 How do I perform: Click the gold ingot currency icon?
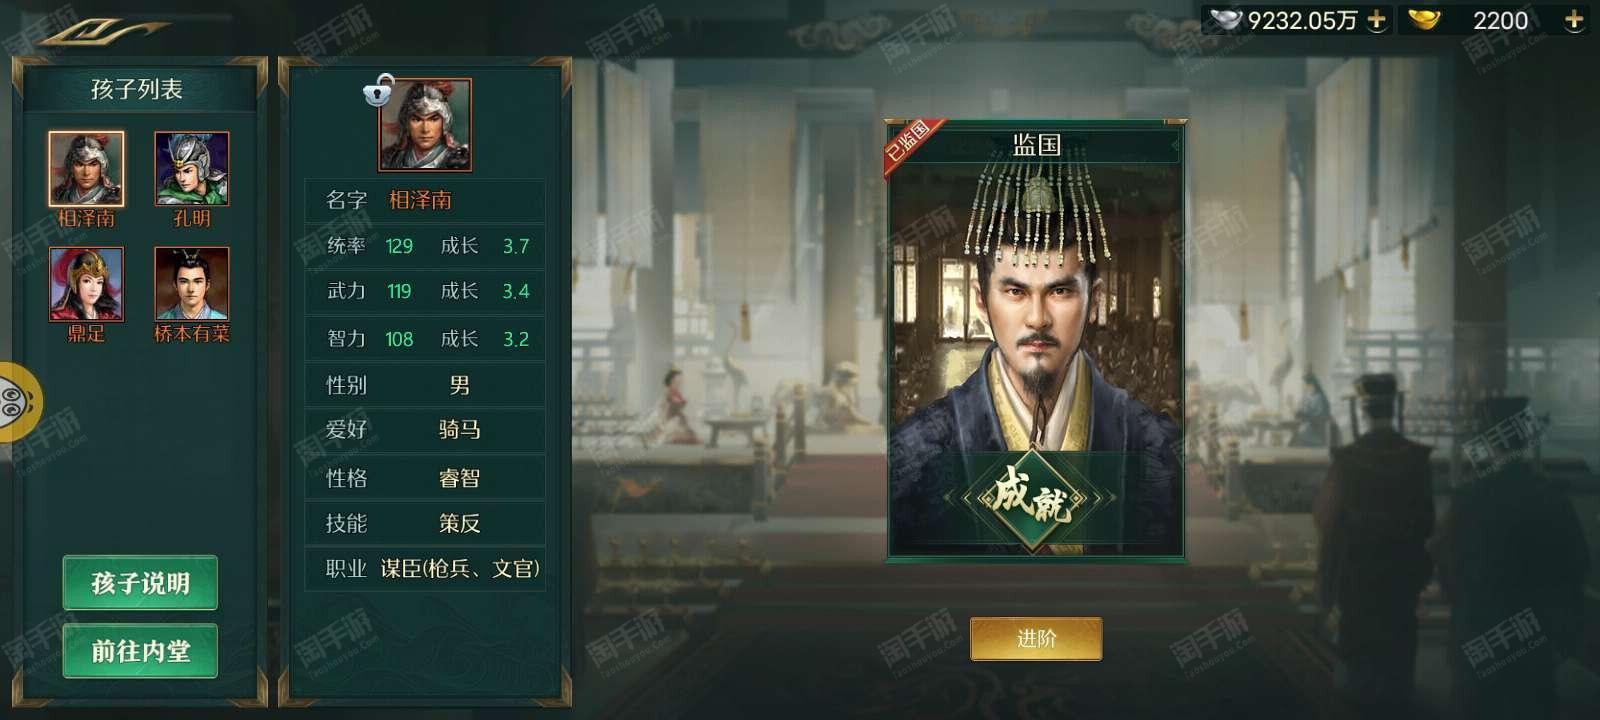tap(1423, 19)
